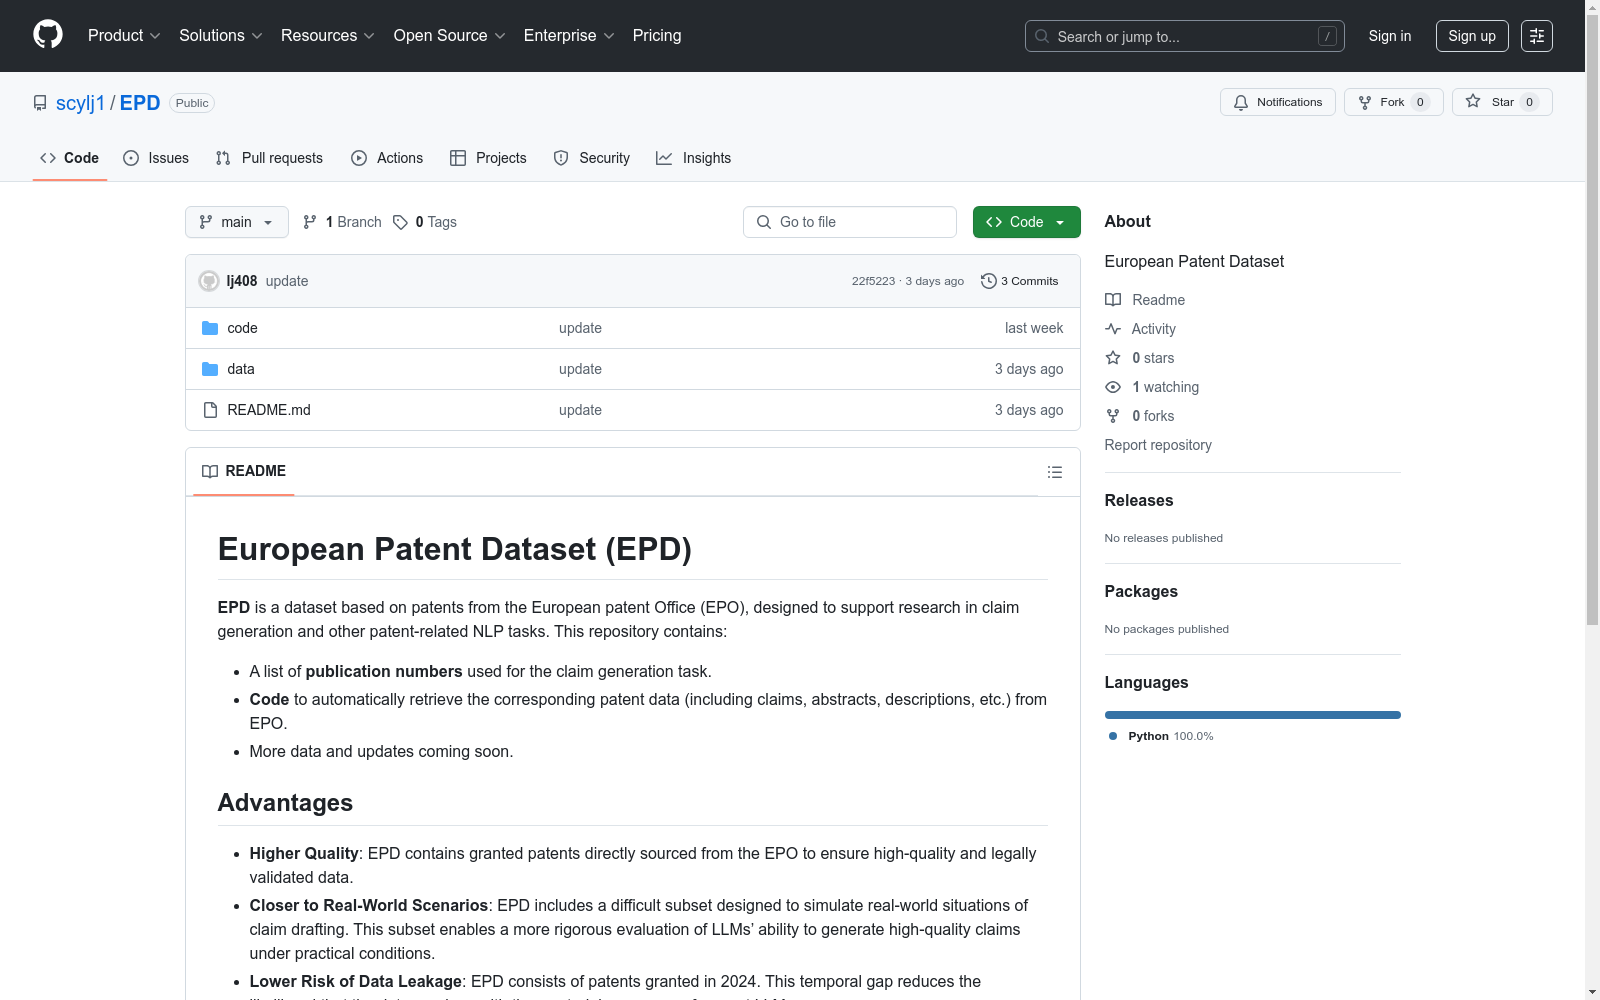Screen dimensions: 1600x1000
Task: Click the Fork count badge
Action: pyautogui.click(x=1420, y=102)
